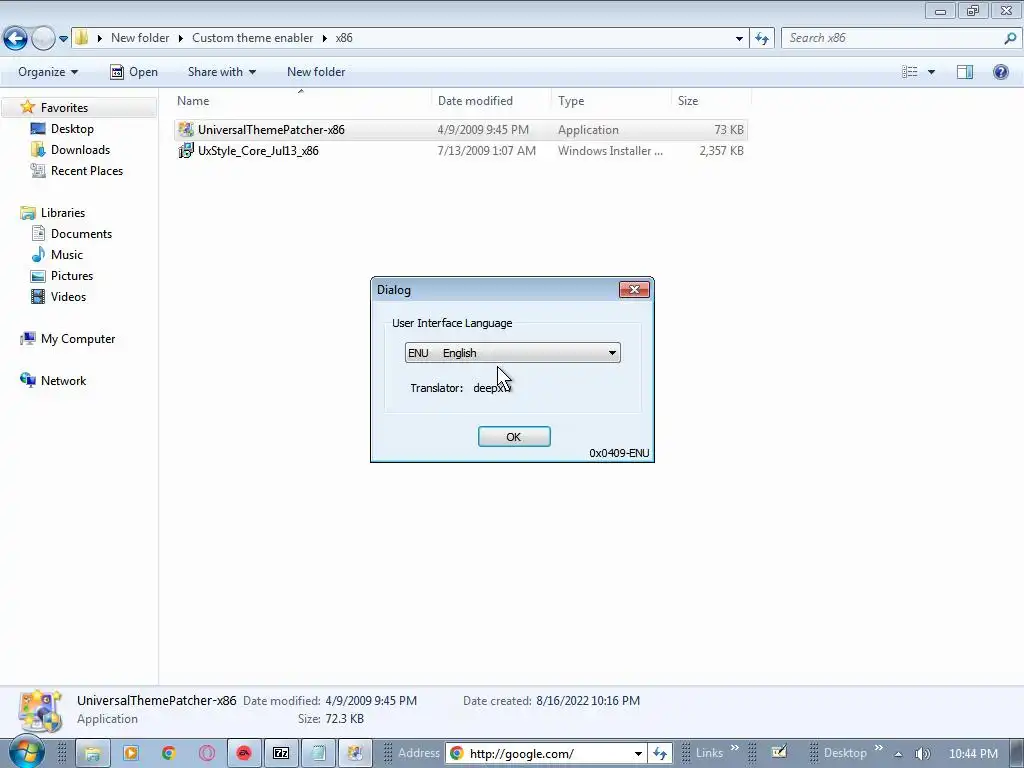Viewport: 1024px width, 768px height.
Task: Open the User Interface Language dropdown
Action: point(513,353)
